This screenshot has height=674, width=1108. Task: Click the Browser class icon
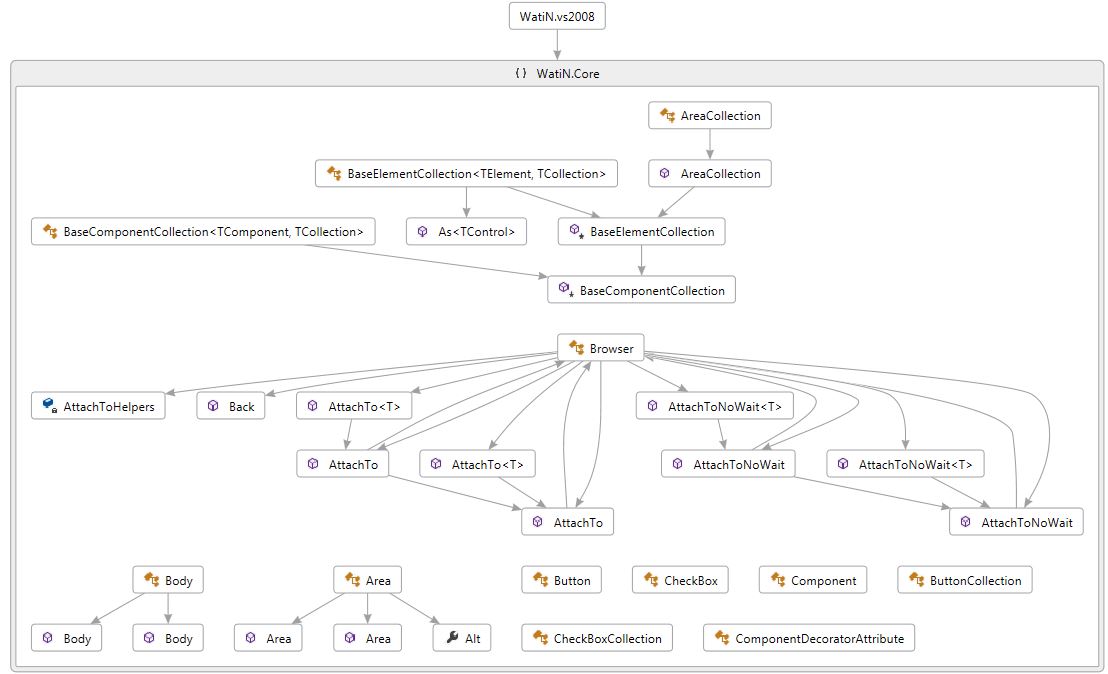click(x=577, y=347)
